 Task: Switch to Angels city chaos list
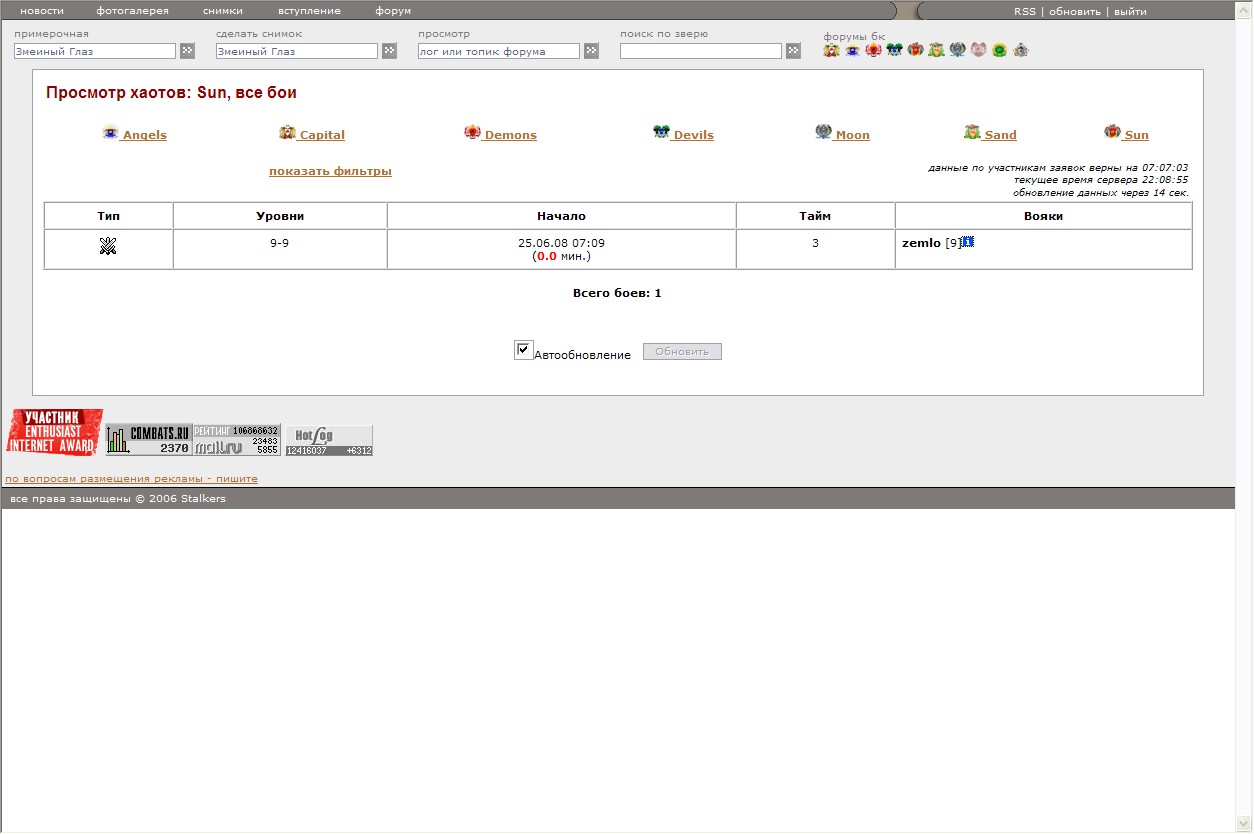tap(144, 135)
